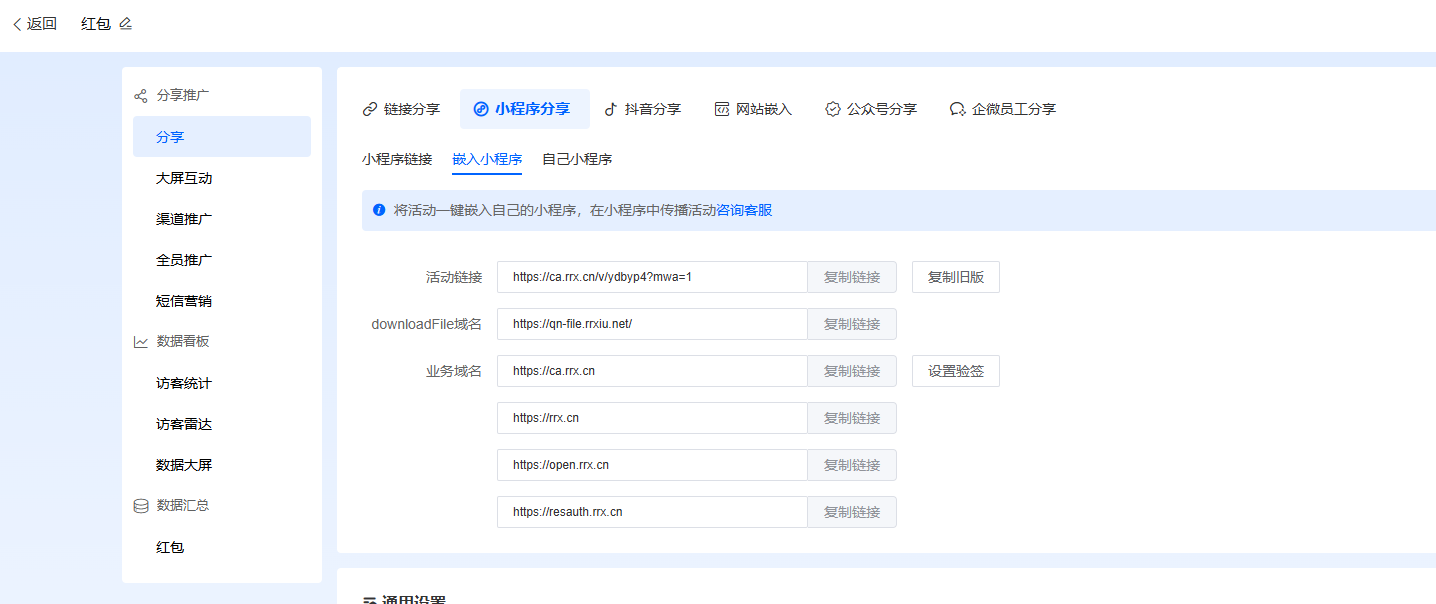This screenshot has width=1436, height=604.
Task: Click the downloadFile域名 URL input field
Action: (651, 324)
